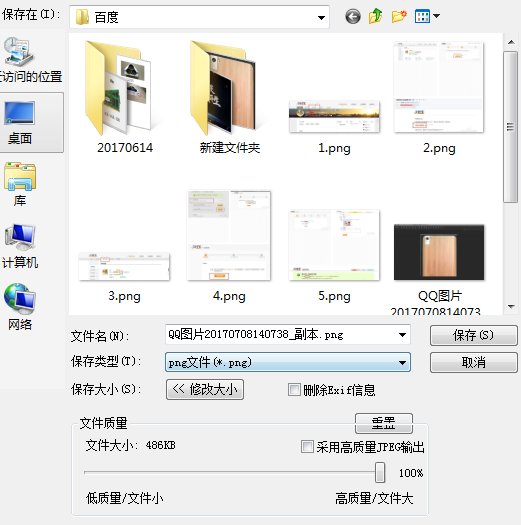This screenshot has width=521, height=525.
Task: Click the file list scroll down arrow
Action: coord(511,306)
